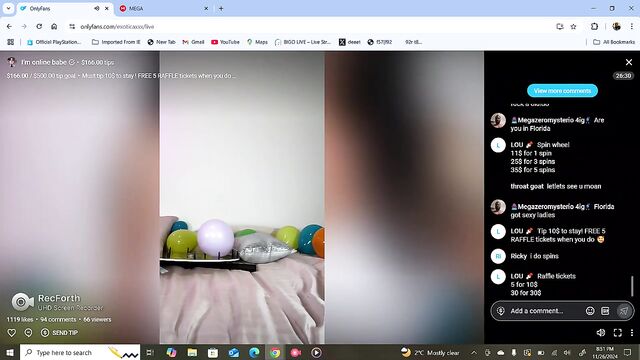The height and width of the screenshot is (360, 640).
Task: Open the deeet bookmark
Action: [x=350, y=42]
